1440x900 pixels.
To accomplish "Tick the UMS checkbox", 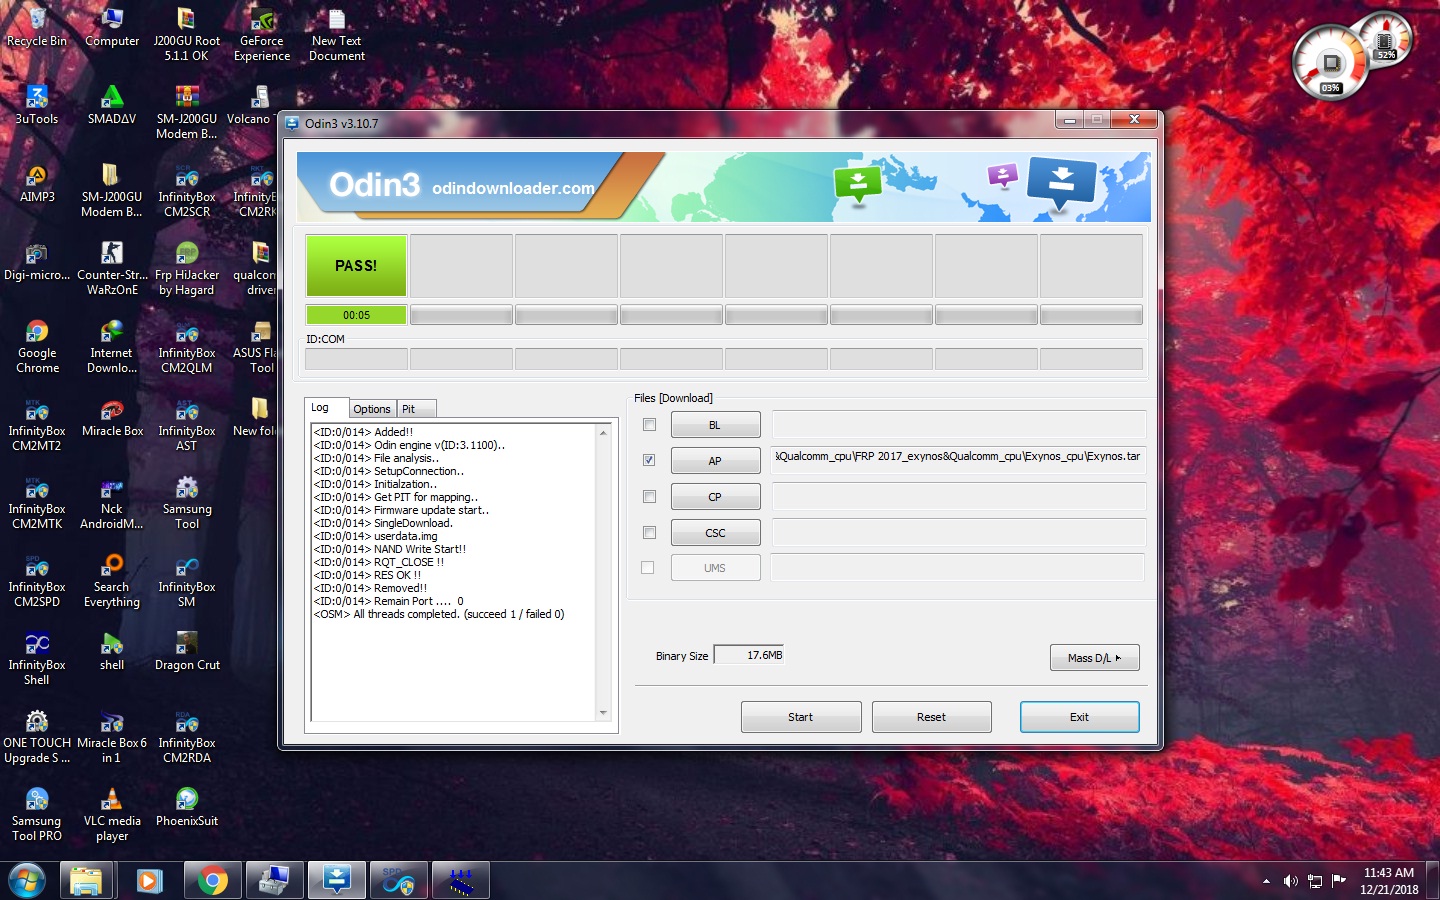I will pos(648,568).
